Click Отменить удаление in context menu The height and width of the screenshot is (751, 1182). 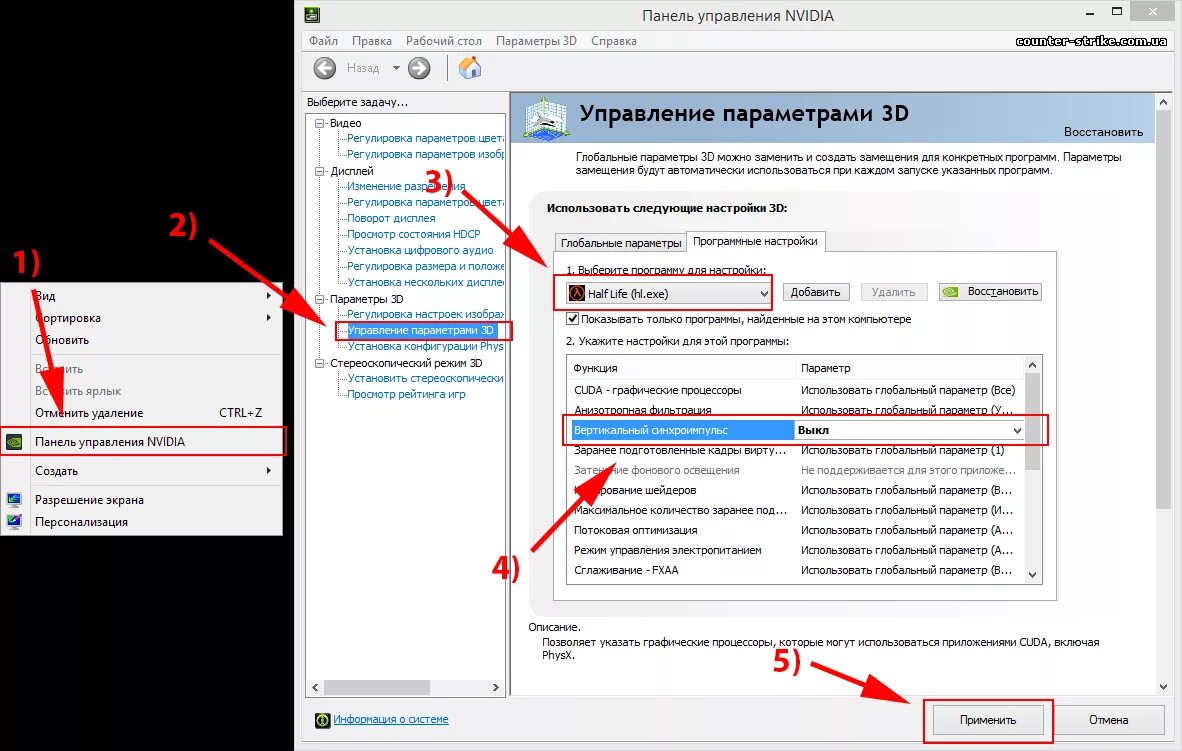click(142, 413)
